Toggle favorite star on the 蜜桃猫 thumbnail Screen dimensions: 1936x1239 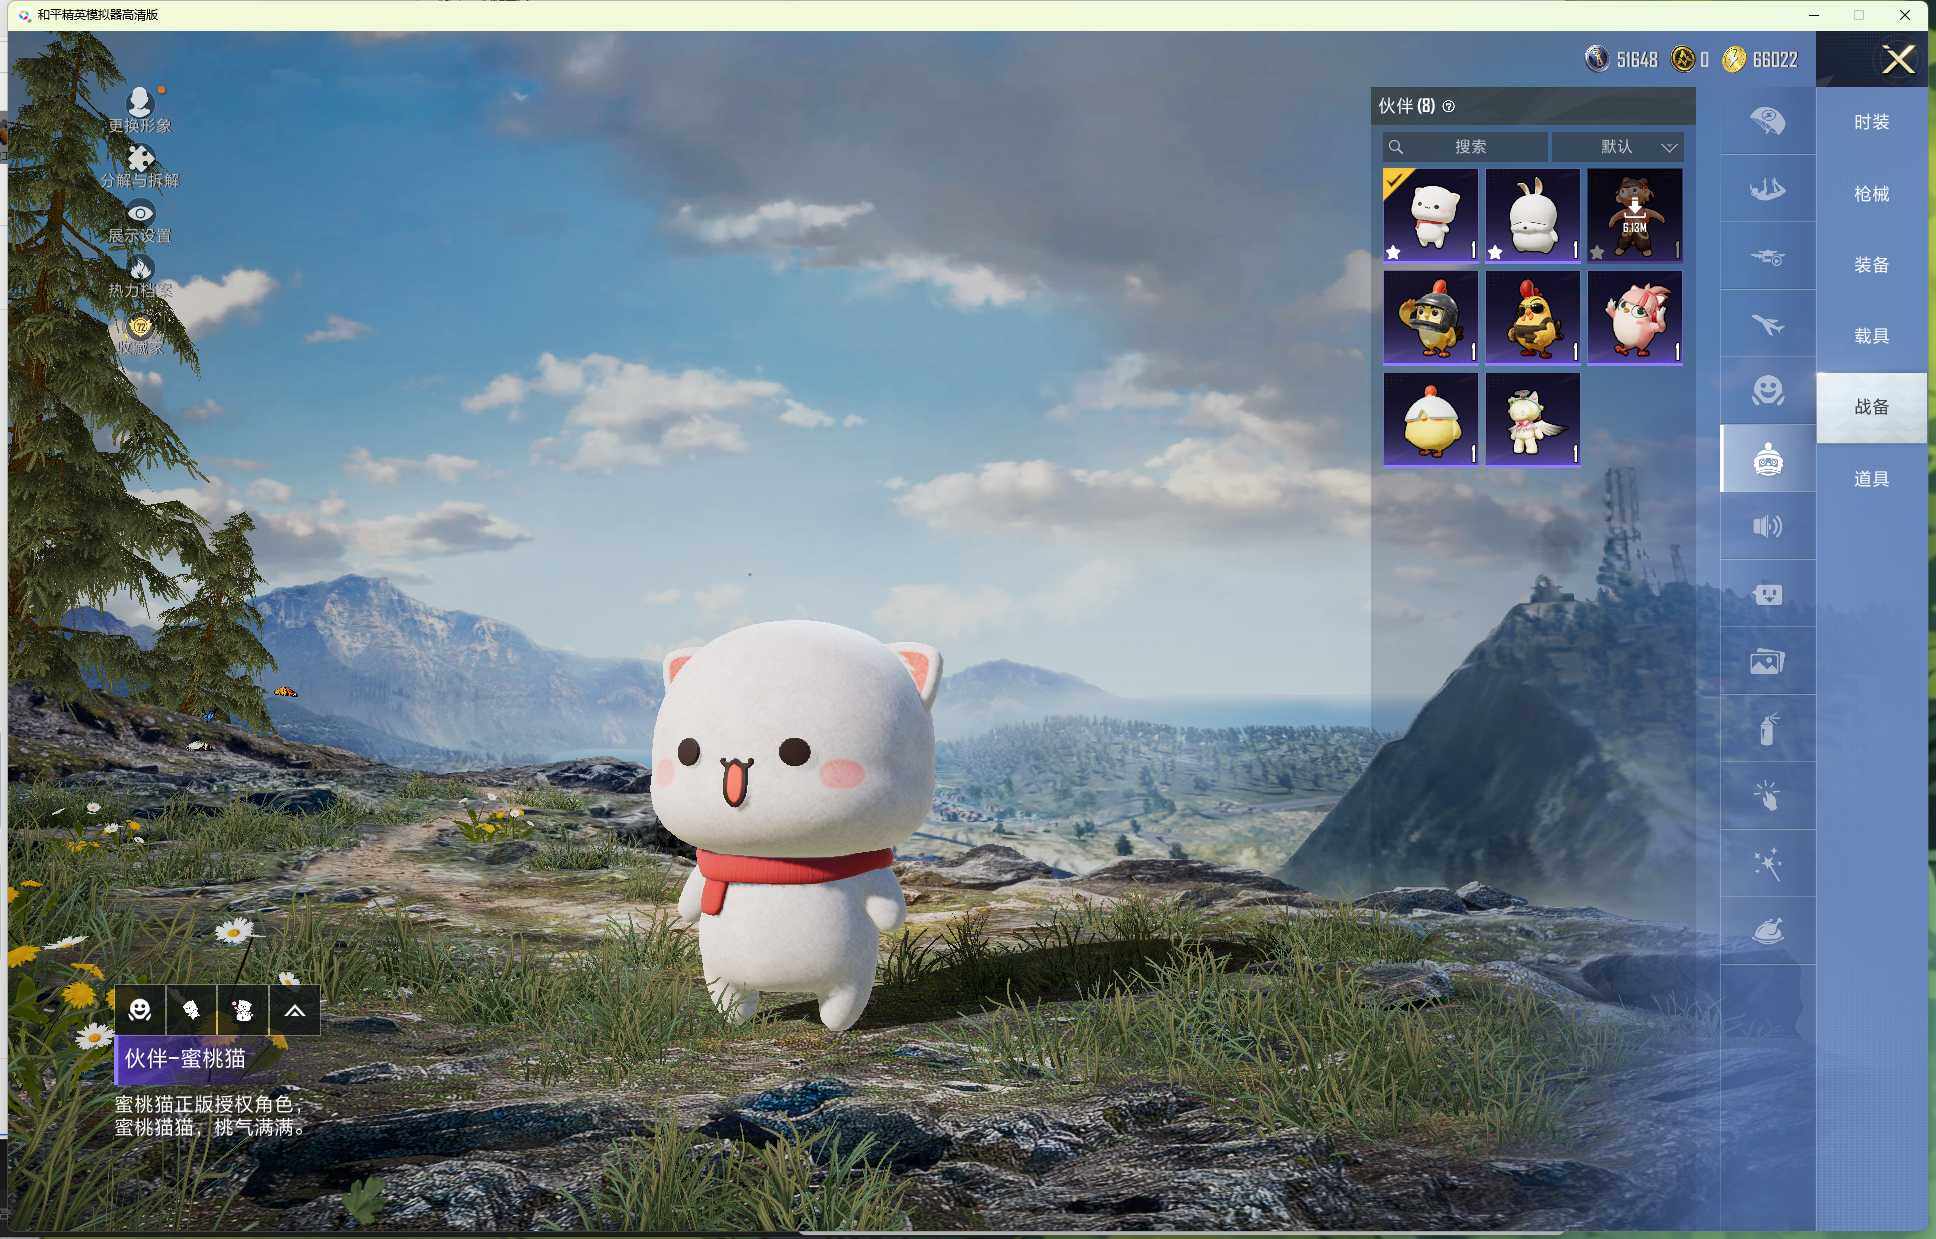1393,252
